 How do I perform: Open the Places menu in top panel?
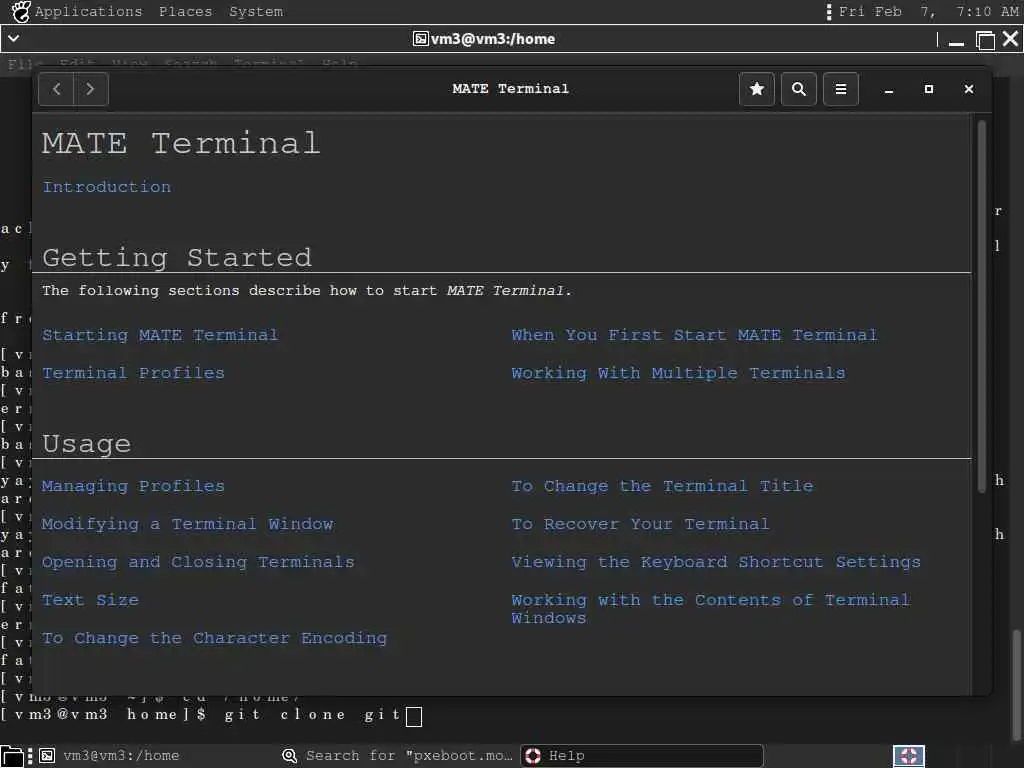pos(185,11)
